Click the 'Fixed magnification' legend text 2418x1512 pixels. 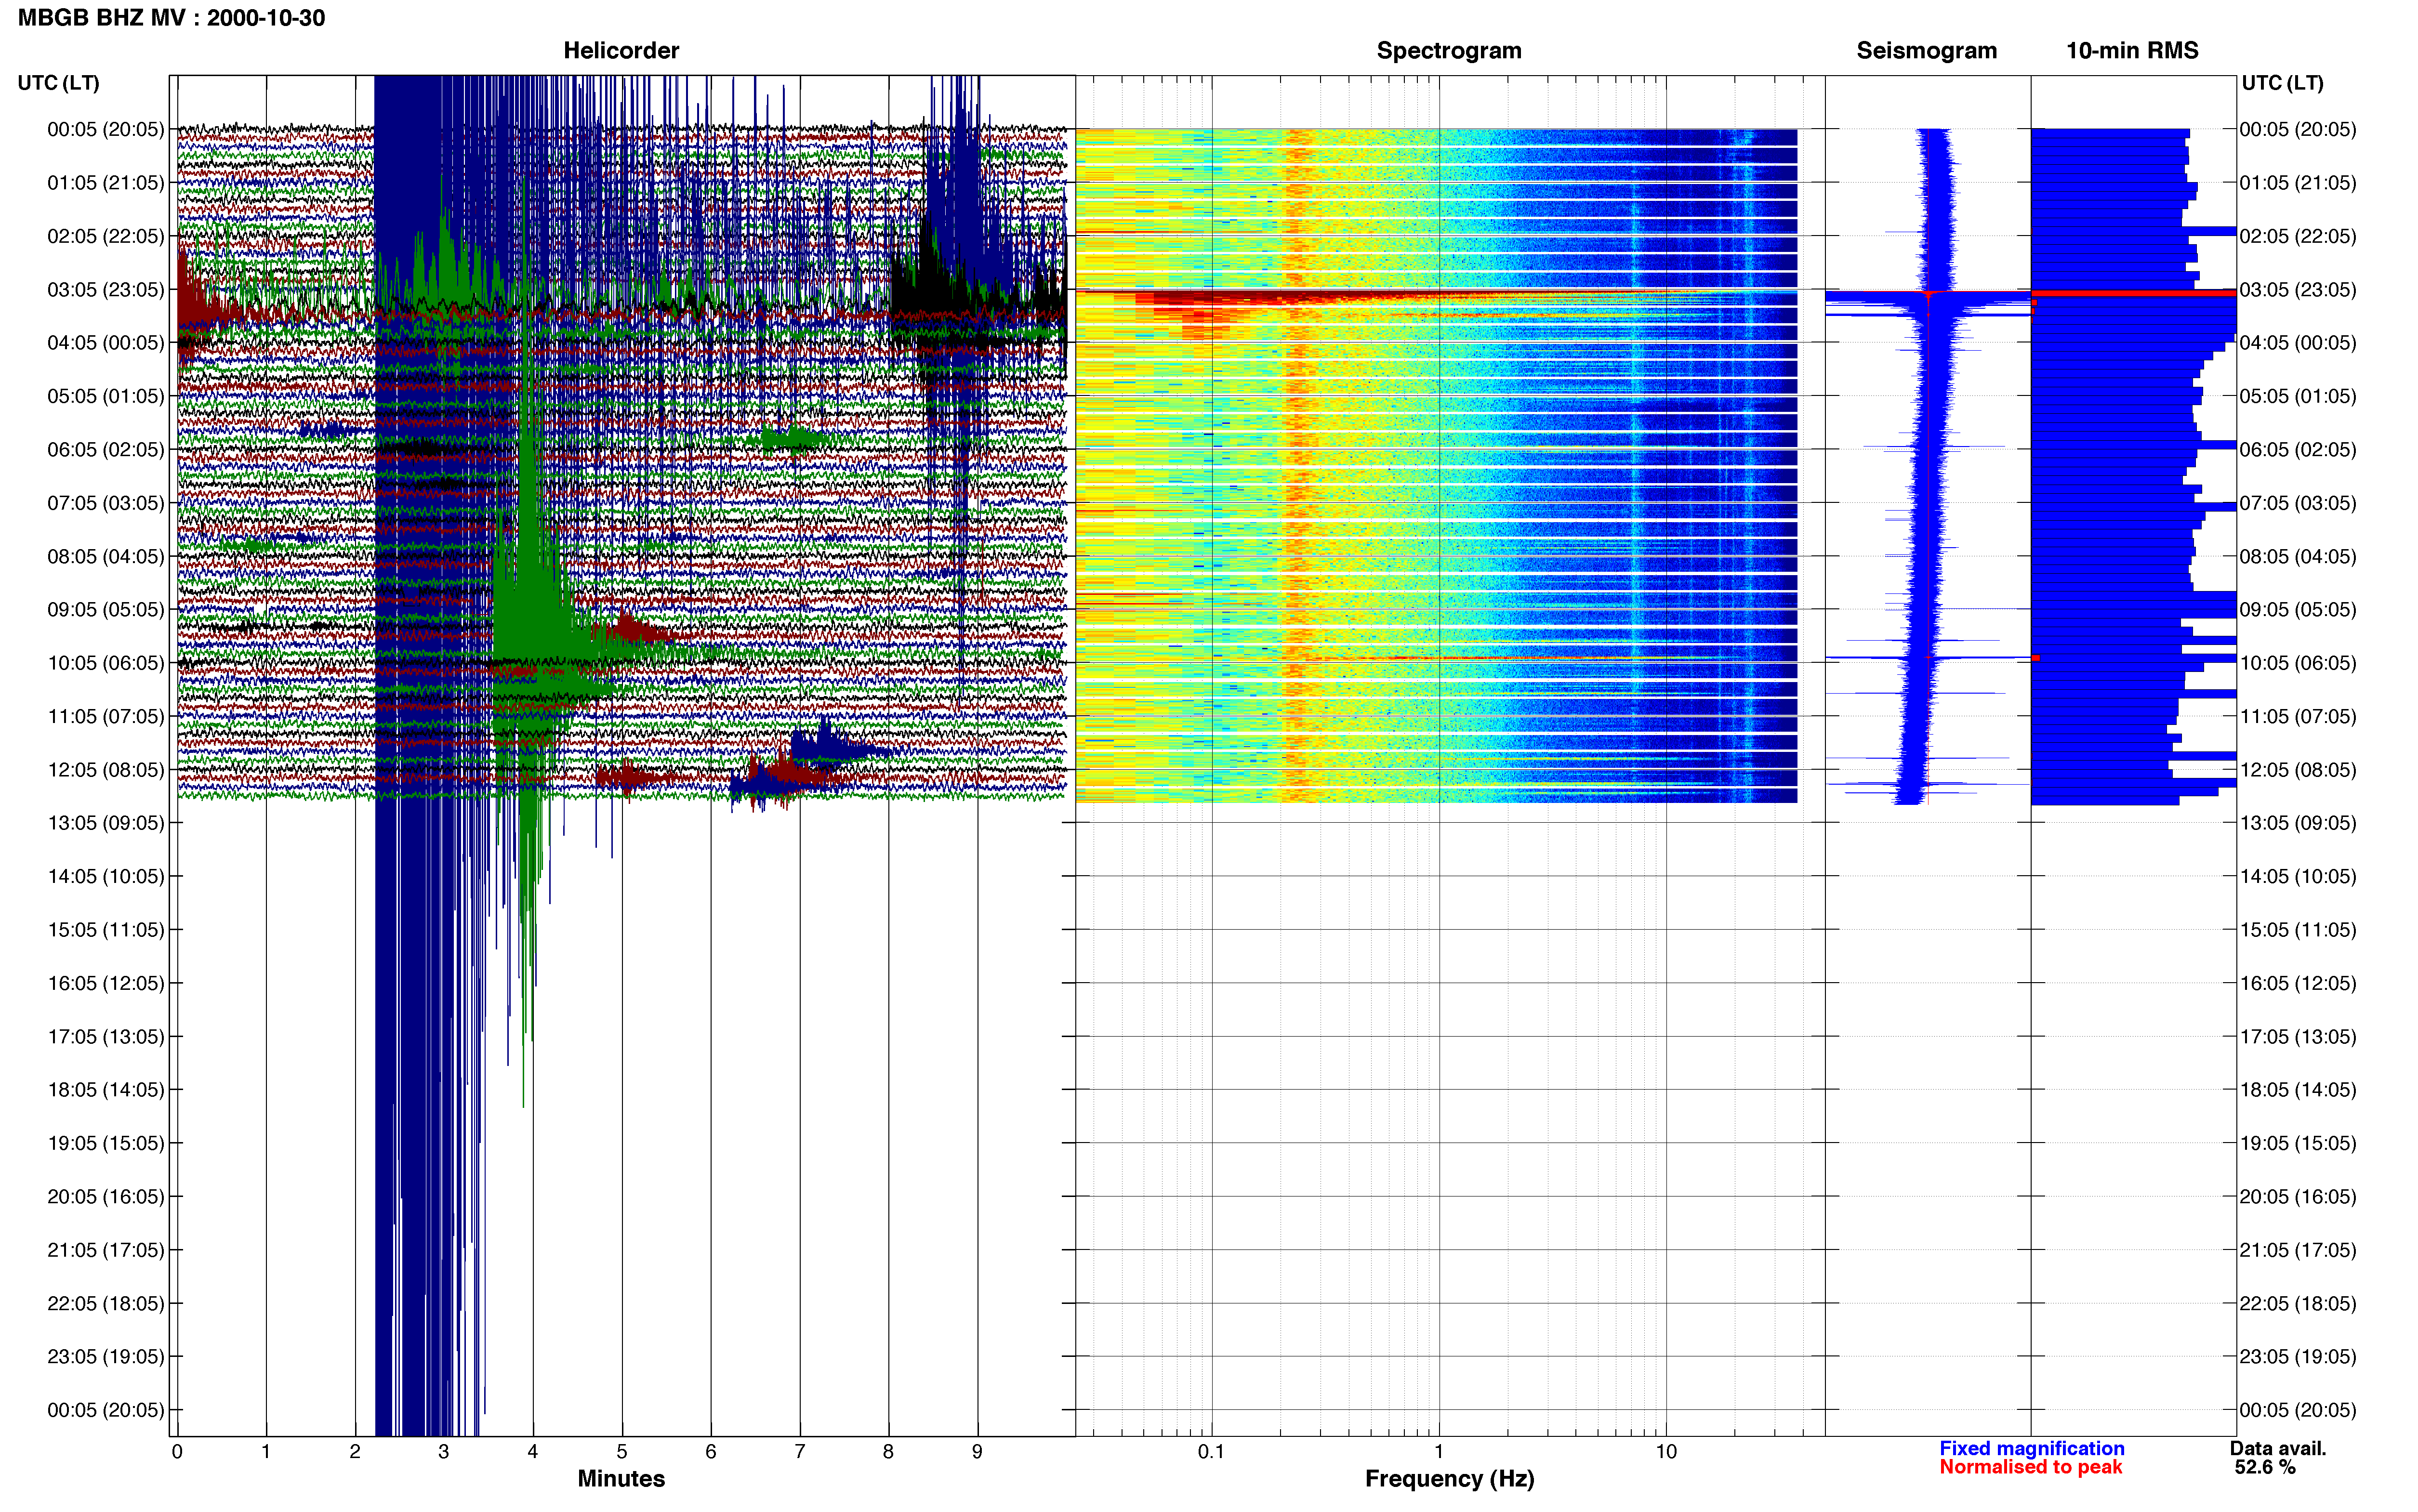2031,1449
